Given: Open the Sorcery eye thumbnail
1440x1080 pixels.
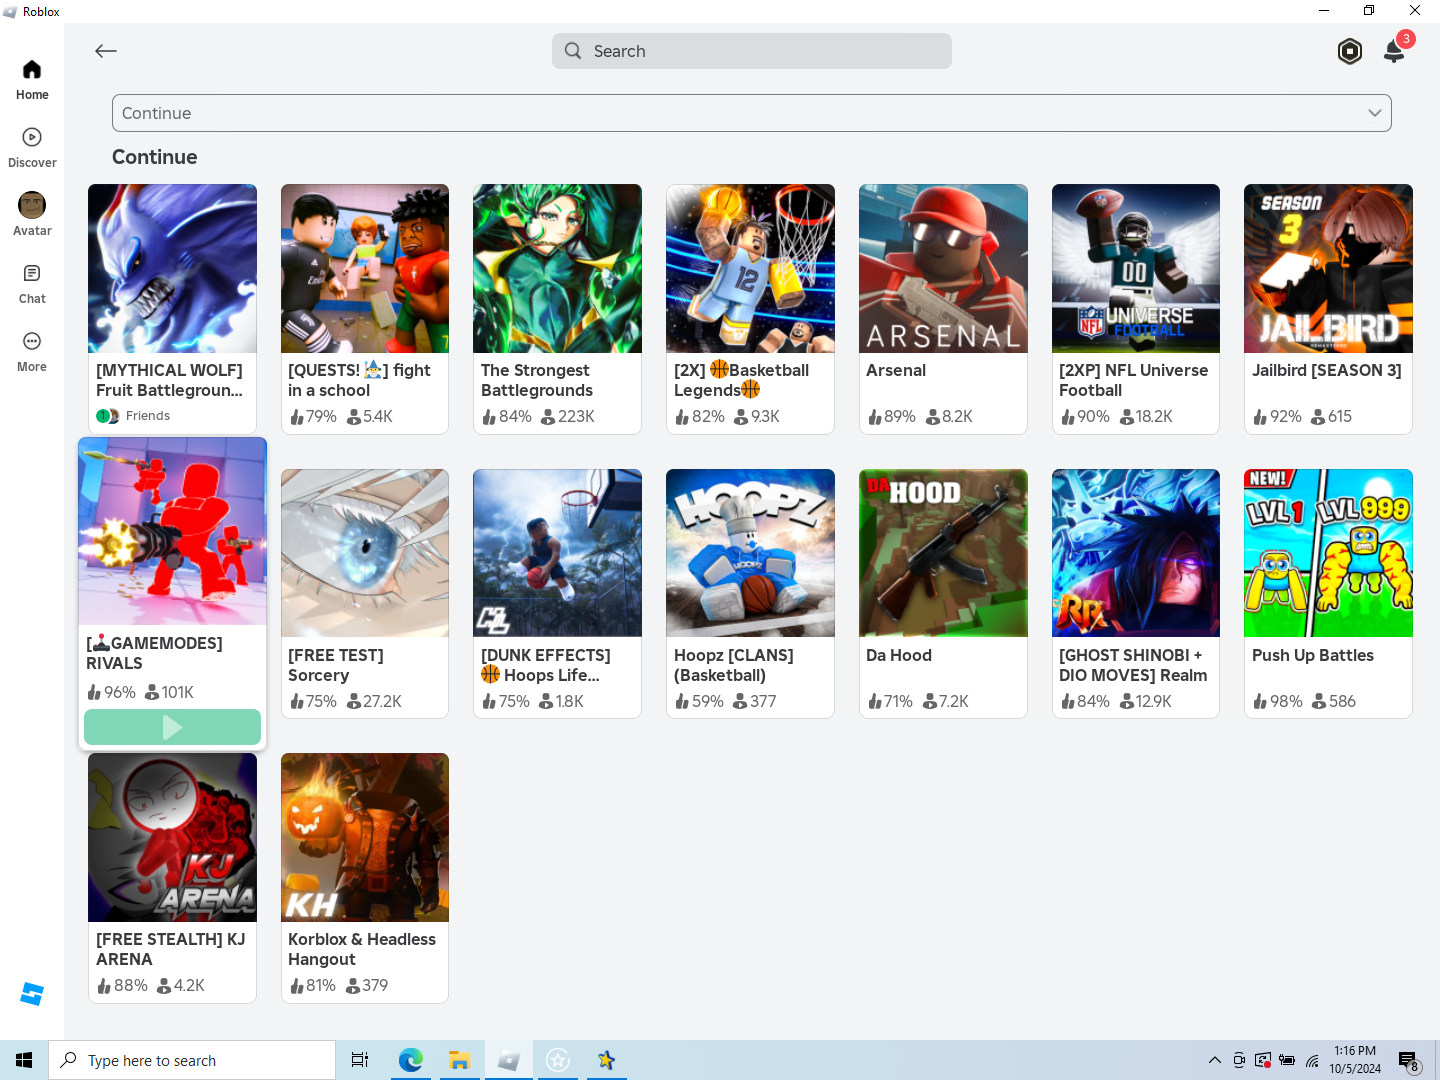Looking at the screenshot, I should [365, 553].
